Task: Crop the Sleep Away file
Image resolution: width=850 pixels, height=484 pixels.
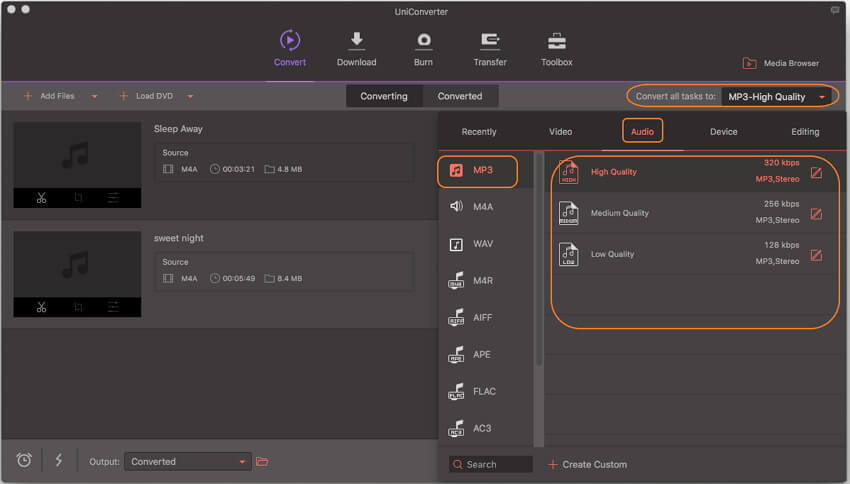Action: click(78, 198)
